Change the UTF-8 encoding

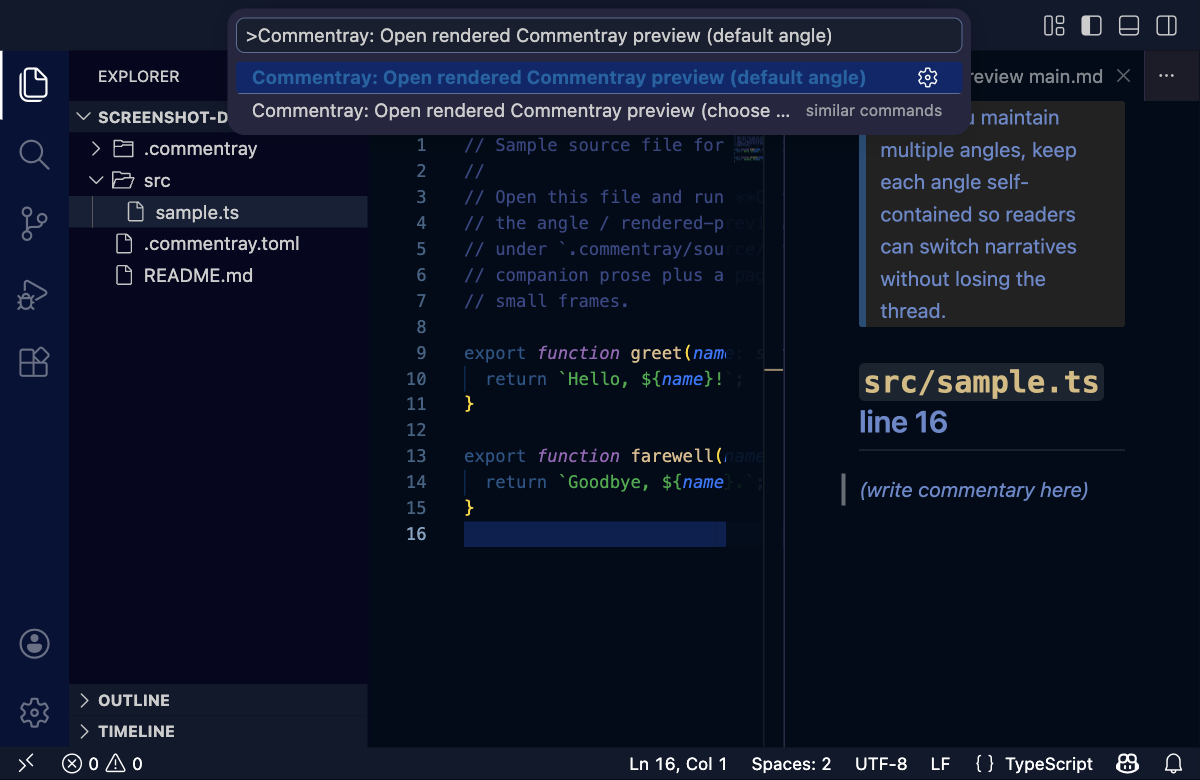tap(881, 764)
